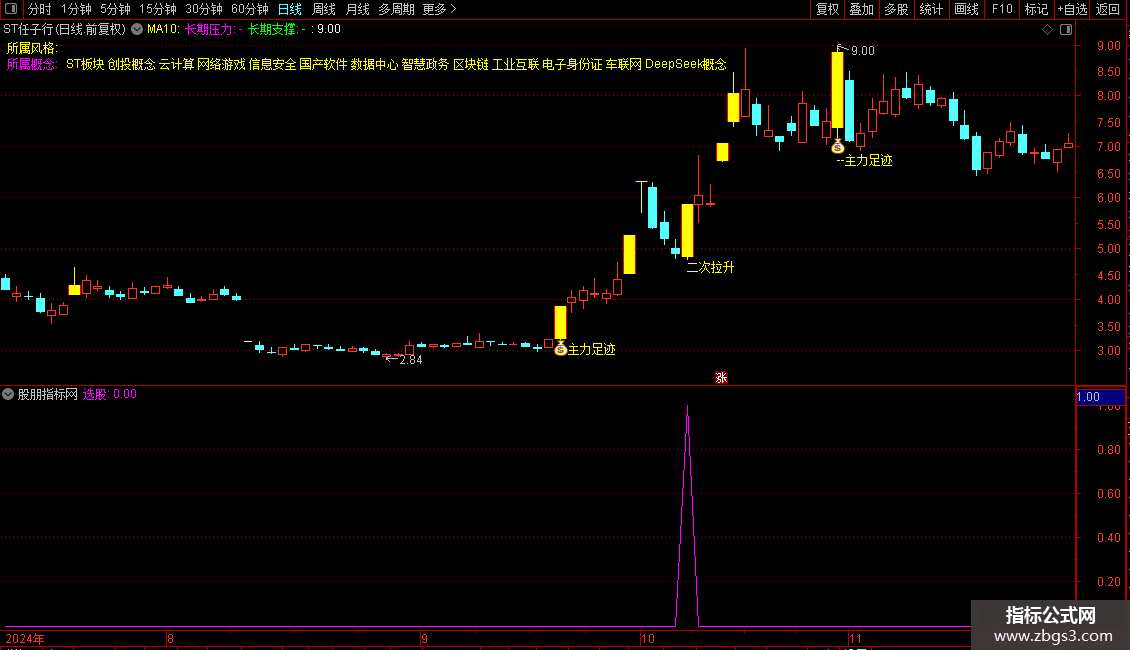Image resolution: width=1130 pixels, height=650 pixels.
Task: Click the 9.00 high price label
Action: [x=863, y=51]
